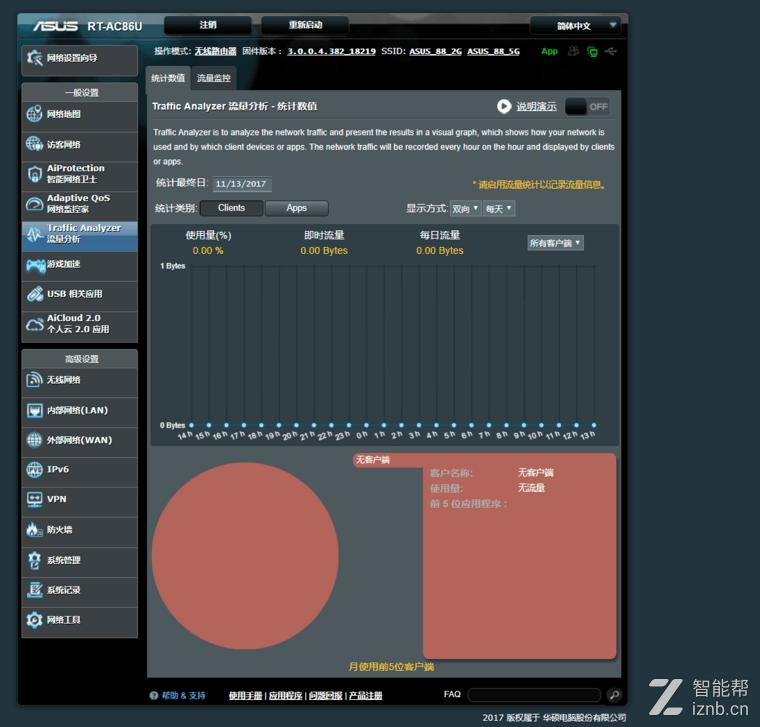Open the 外部网络(WAN) menu item
The image size is (760, 727).
(79, 440)
